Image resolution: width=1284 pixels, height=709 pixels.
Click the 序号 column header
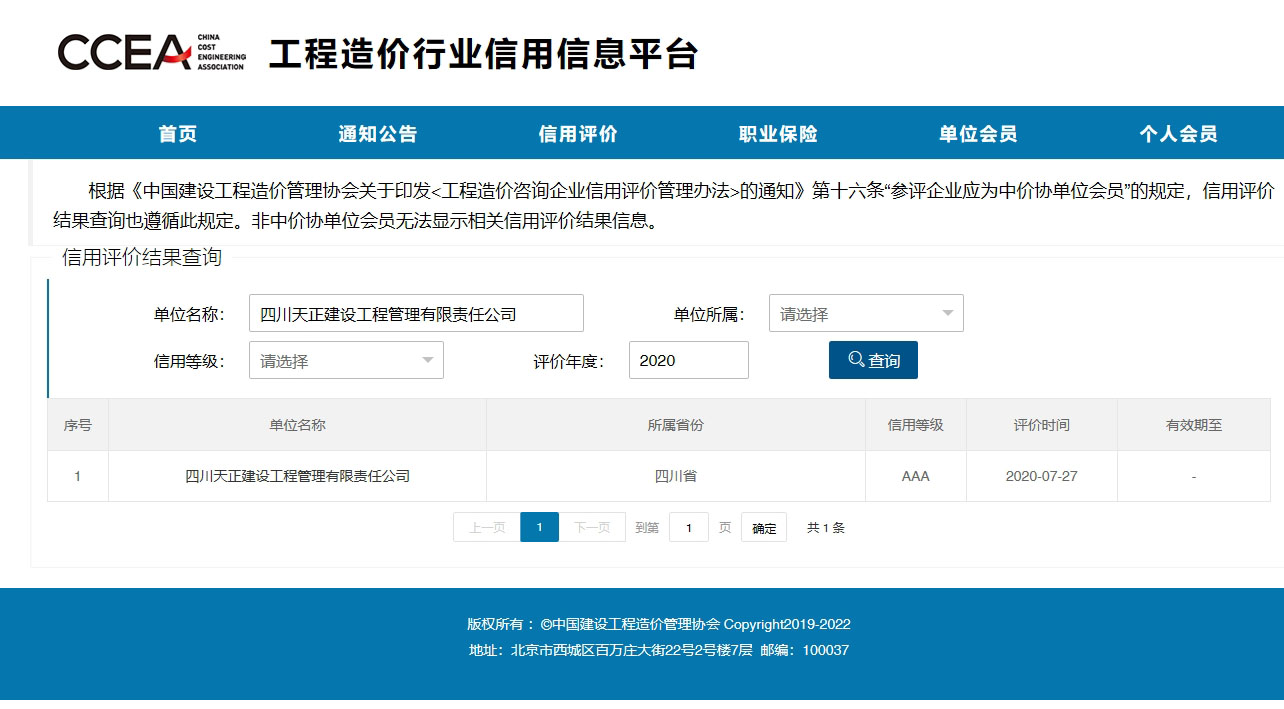pos(78,425)
